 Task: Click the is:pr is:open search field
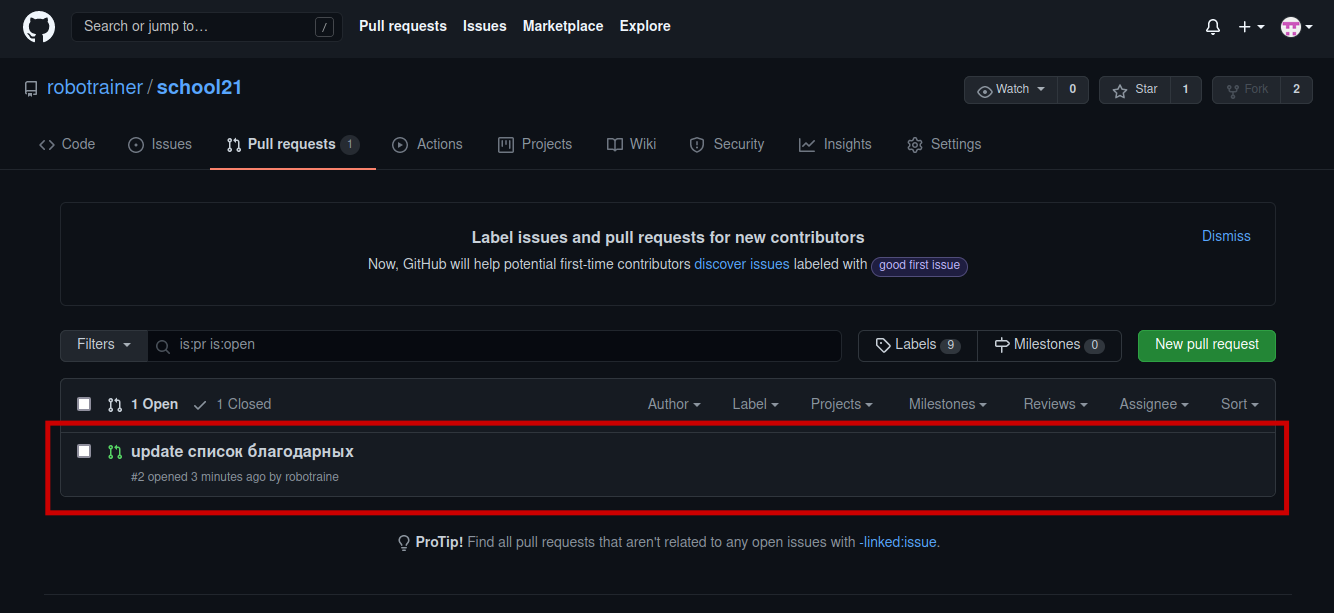click(x=495, y=345)
